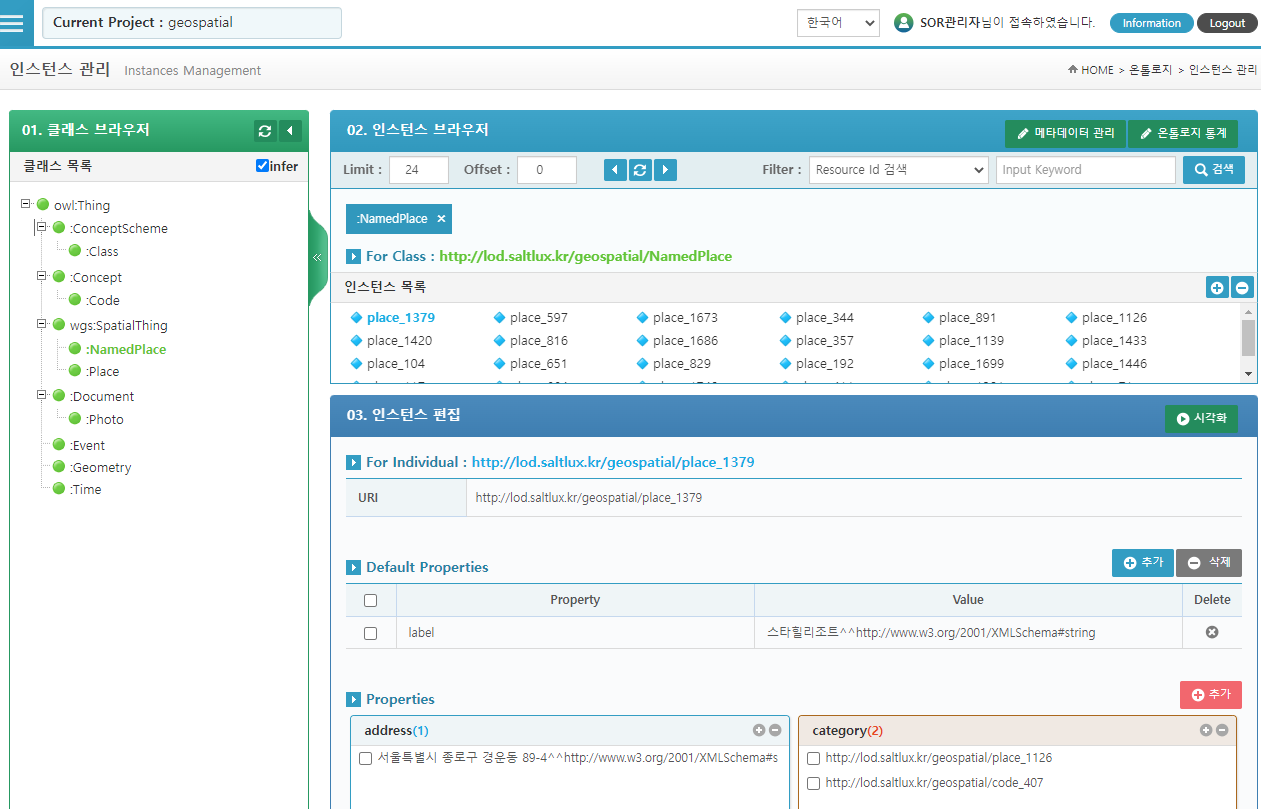1261x809 pixels.
Task: Delete the label property row
Action: pyautogui.click(x=1212, y=632)
